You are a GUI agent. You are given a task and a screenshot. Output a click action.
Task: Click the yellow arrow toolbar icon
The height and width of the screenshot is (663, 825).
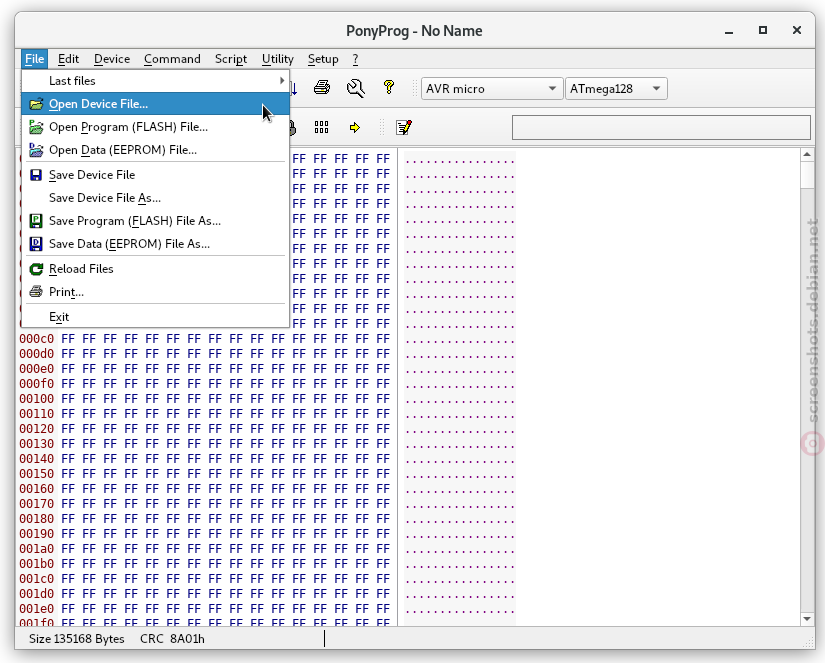355,127
